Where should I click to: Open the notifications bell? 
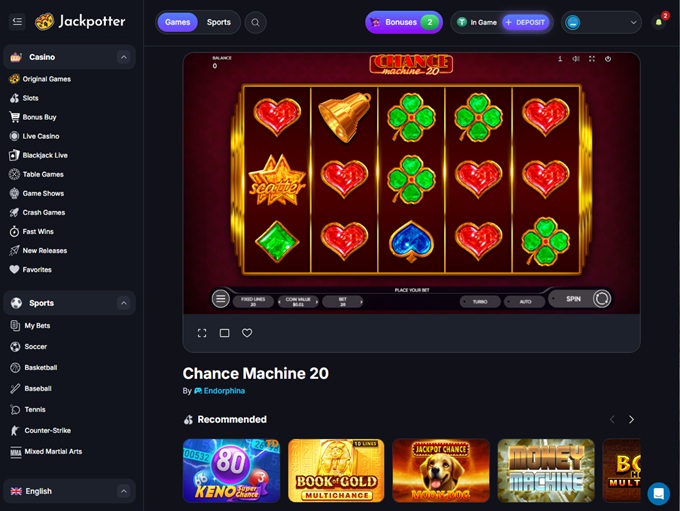point(658,23)
